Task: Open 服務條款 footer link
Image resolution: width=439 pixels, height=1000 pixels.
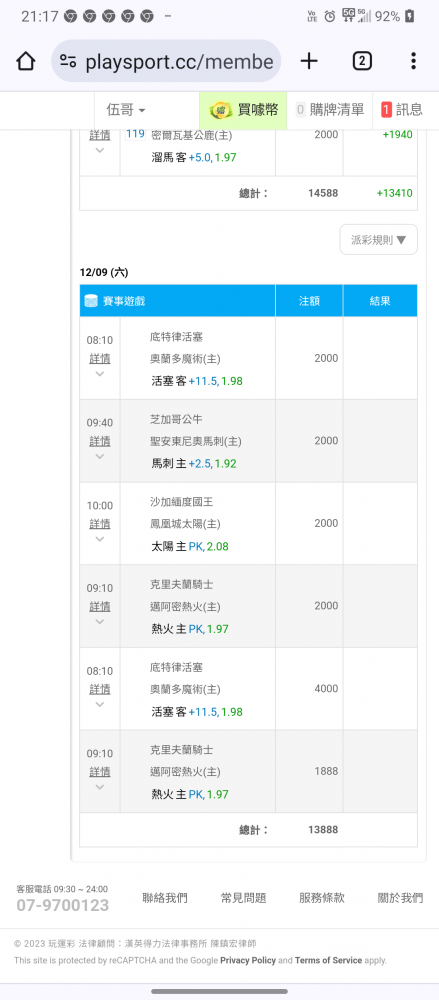Action: (x=322, y=898)
